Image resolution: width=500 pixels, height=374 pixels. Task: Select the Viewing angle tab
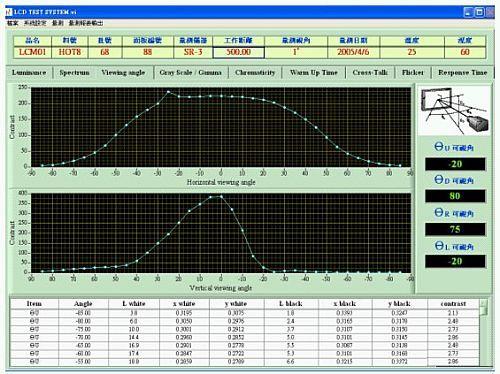tap(123, 73)
